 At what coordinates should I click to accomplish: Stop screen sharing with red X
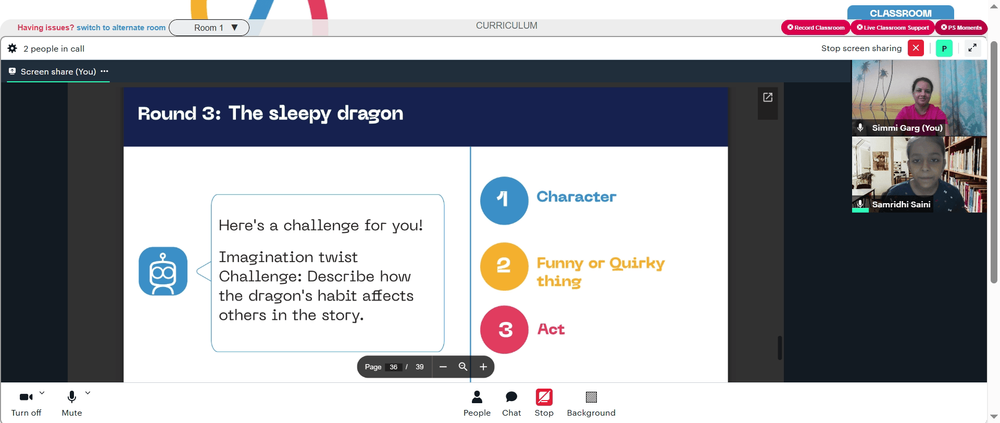coord(916,48)
